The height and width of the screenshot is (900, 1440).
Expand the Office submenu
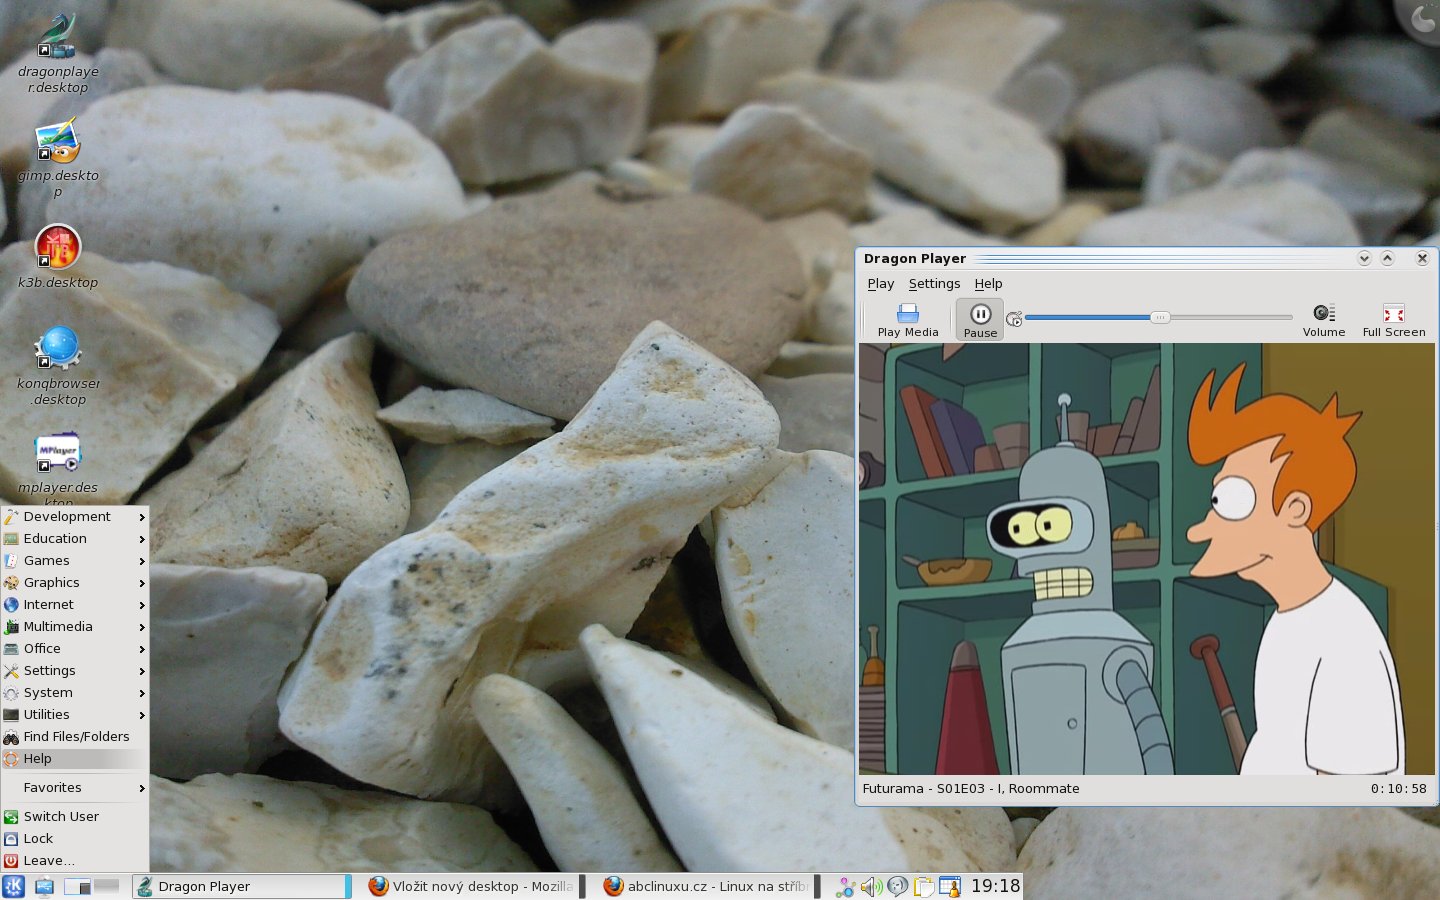75,649
